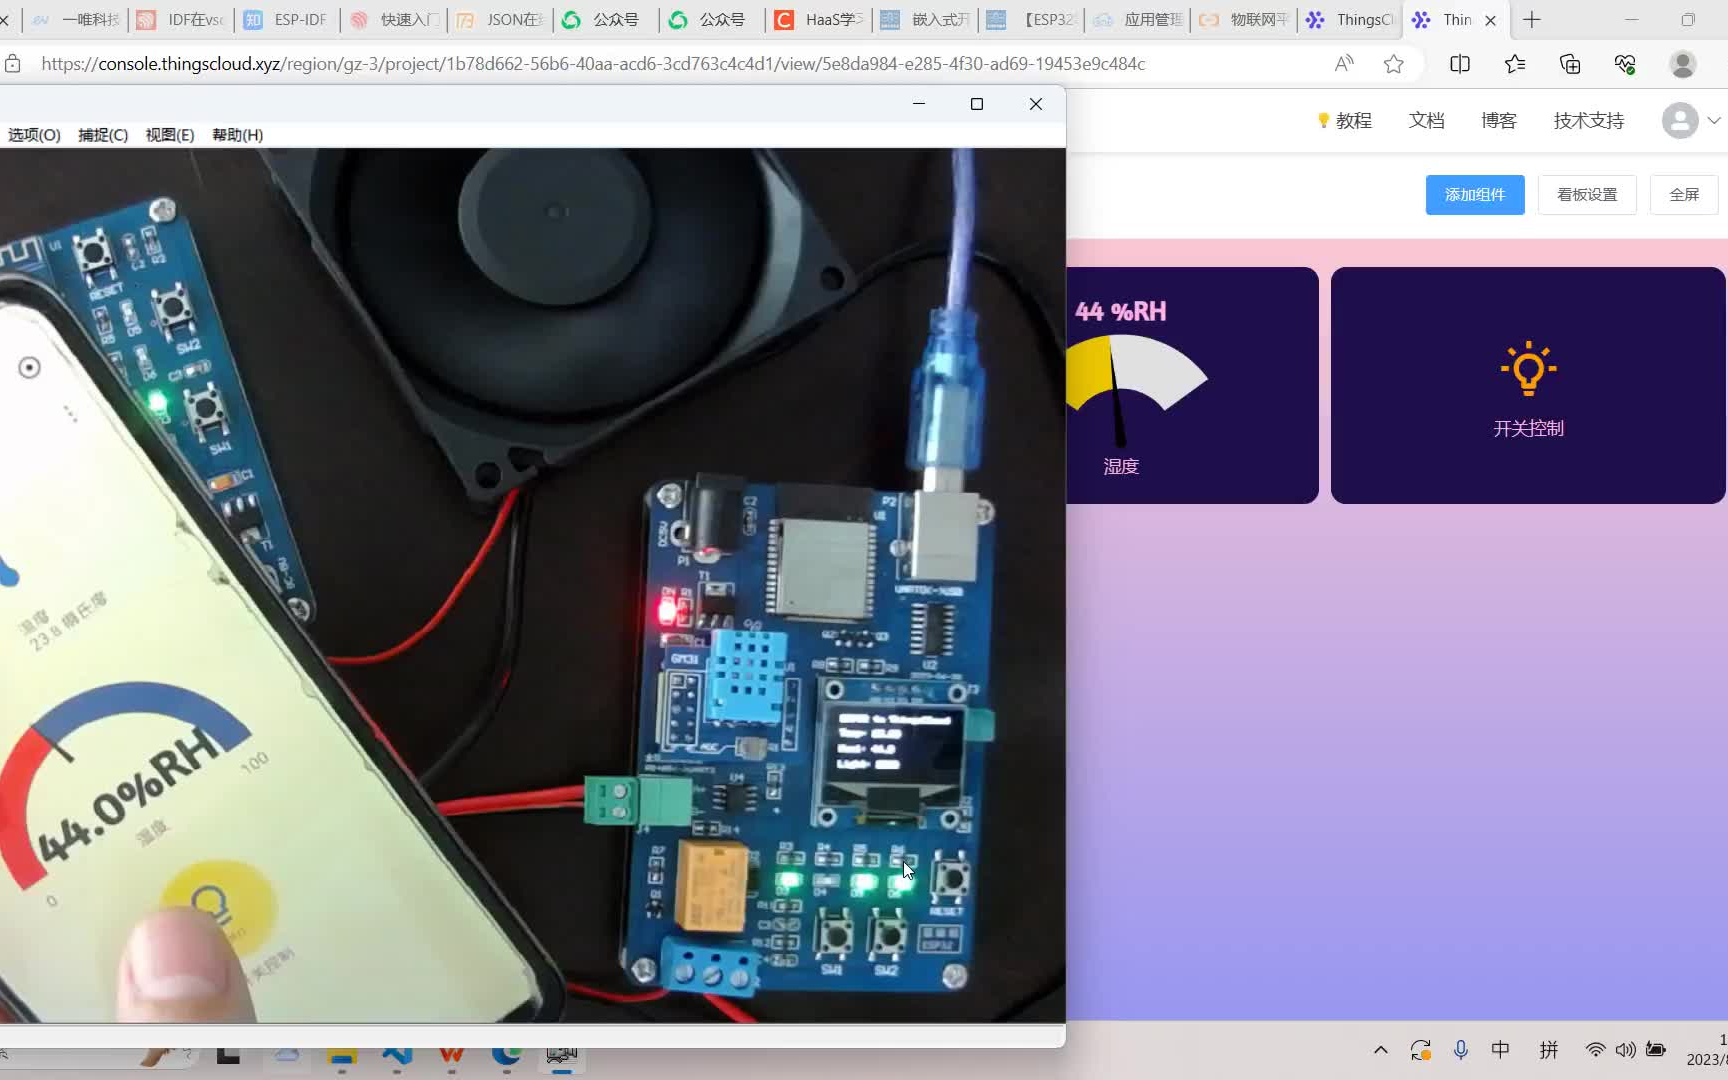Open File Explorer from taskbar
The image size is (1728, 1080).
(342, 1056)
